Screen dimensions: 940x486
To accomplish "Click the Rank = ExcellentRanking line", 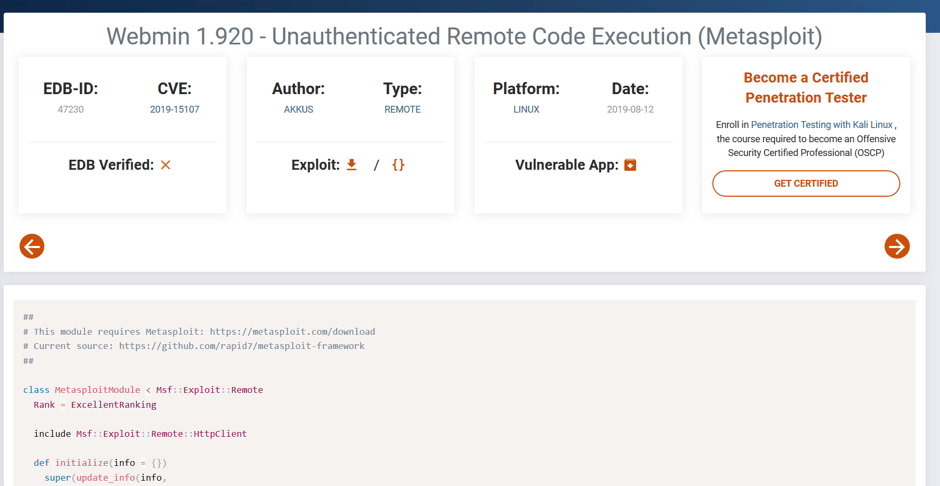I will [95, 405].
